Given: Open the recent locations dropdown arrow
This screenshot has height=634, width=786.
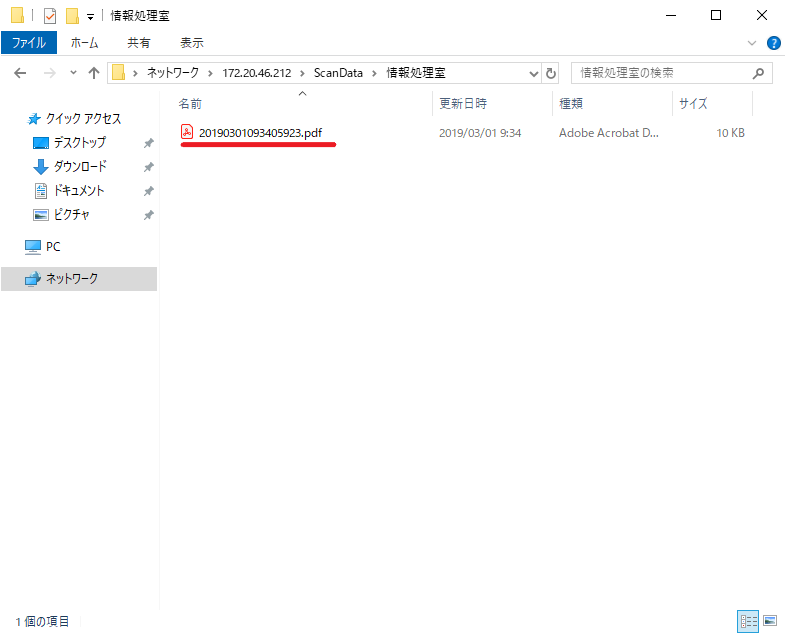Looking at the screenshot, I should pos(73,73).
